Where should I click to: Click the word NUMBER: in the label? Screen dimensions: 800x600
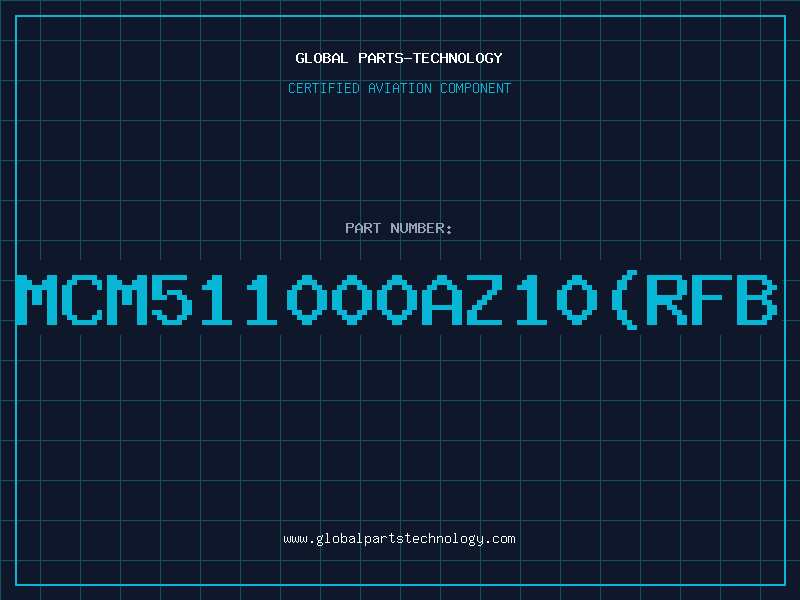421,228
